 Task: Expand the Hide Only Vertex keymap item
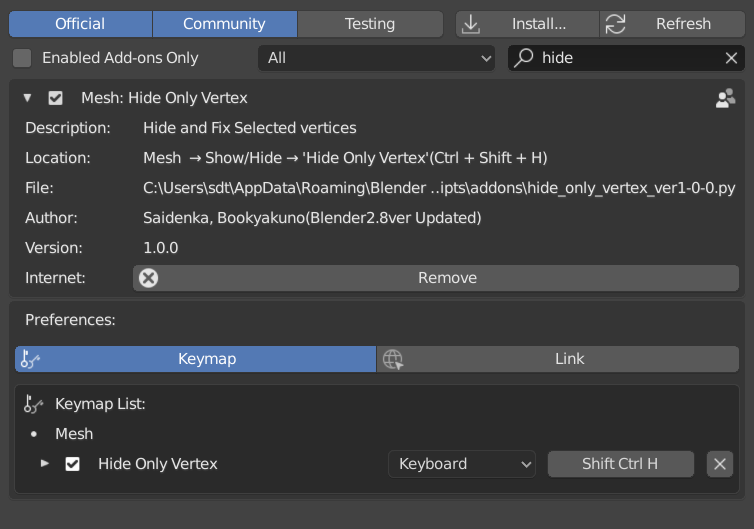(x=44, y=464)
